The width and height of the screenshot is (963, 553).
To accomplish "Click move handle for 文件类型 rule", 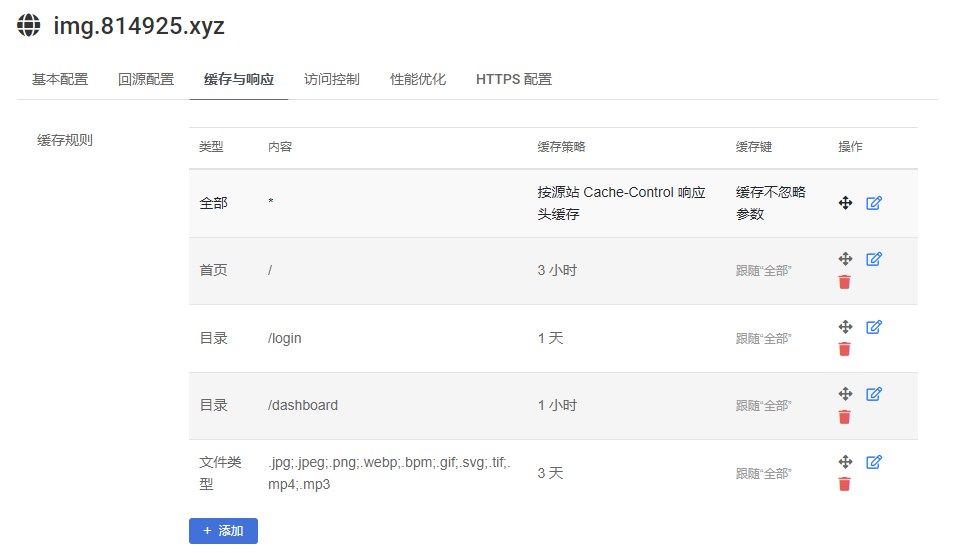I will click(x=845, y=462).
